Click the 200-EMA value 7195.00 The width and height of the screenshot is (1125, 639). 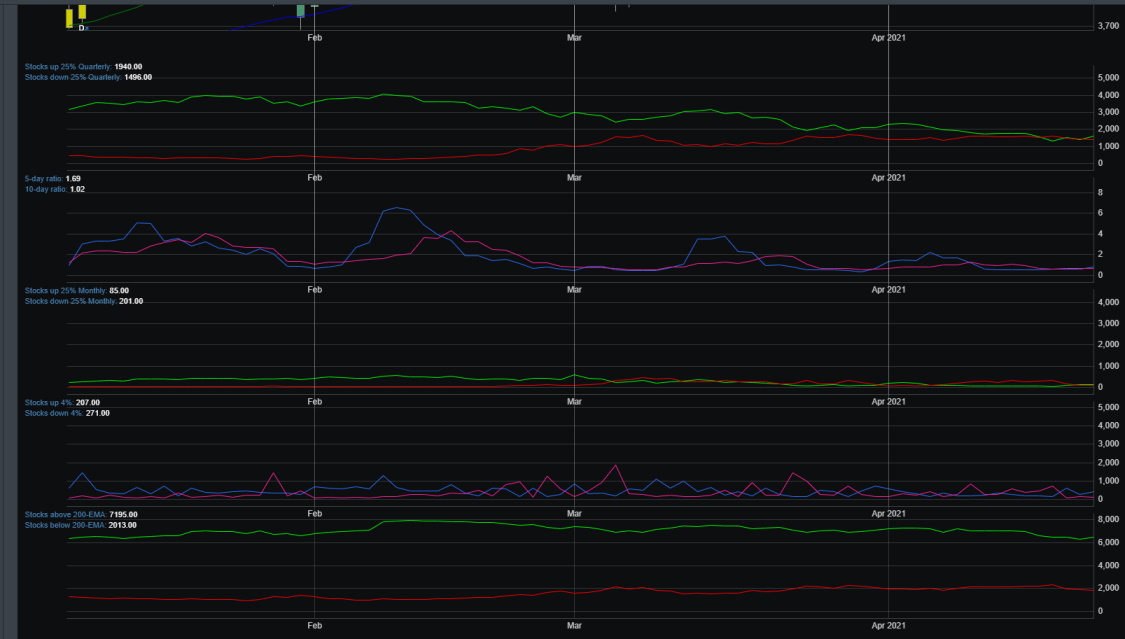[x=123, y=514]
